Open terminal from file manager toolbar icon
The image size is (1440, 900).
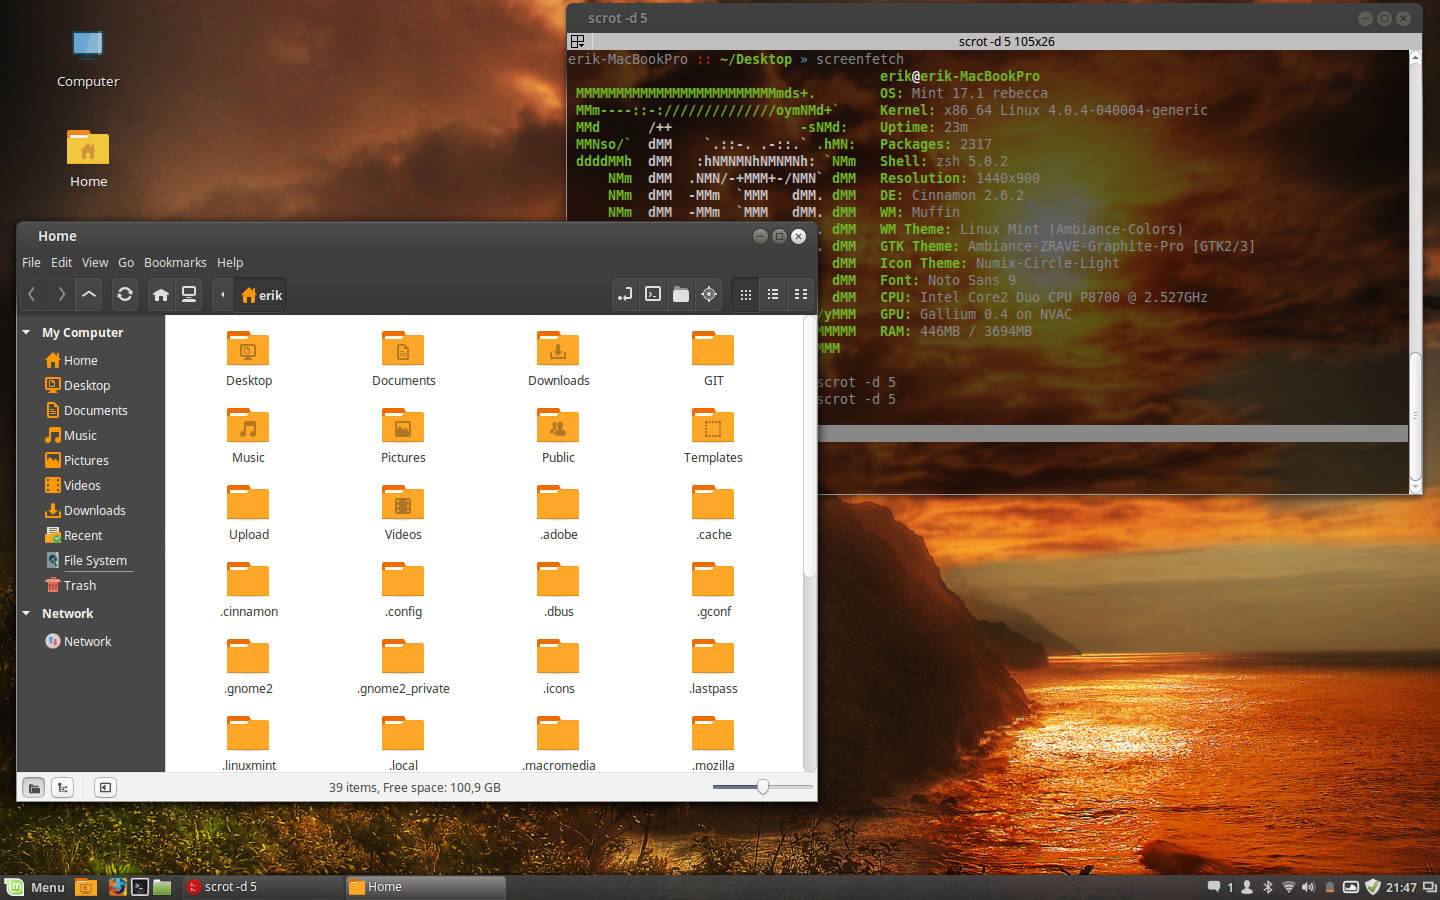pos(653,294)
